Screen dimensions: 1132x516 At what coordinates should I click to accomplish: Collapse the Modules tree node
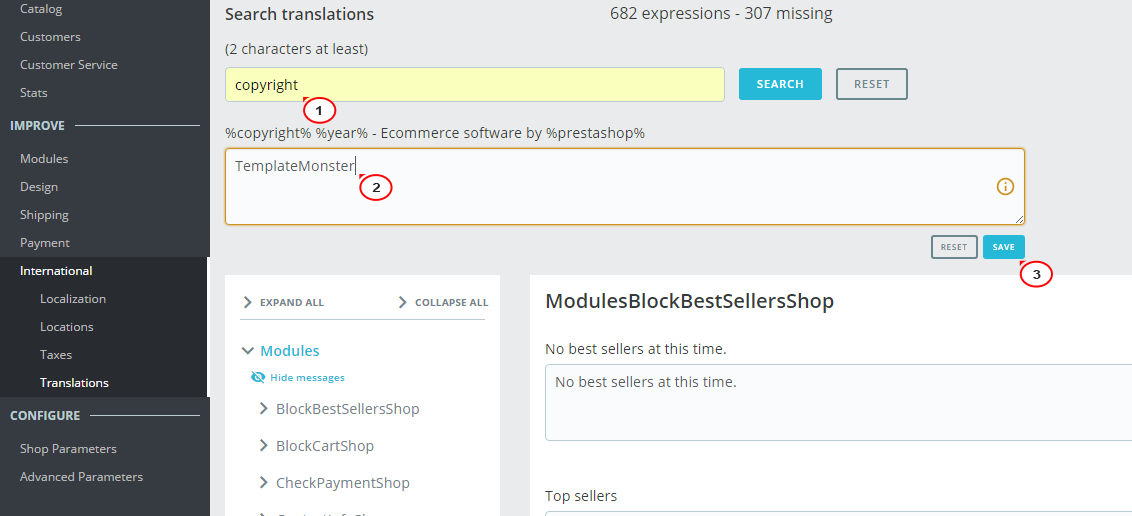(x=248, y=351)
